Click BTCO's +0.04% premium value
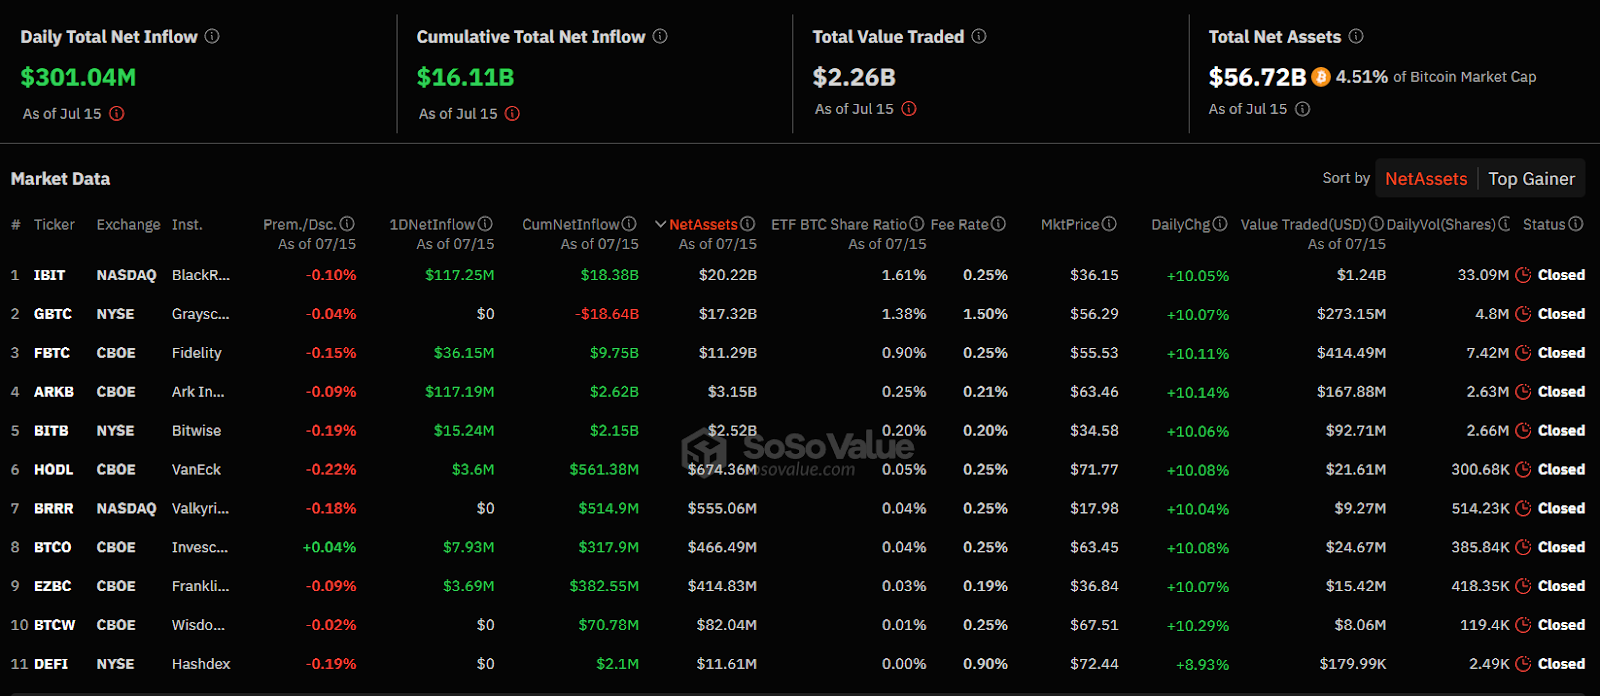 click(x=329, y=547)
